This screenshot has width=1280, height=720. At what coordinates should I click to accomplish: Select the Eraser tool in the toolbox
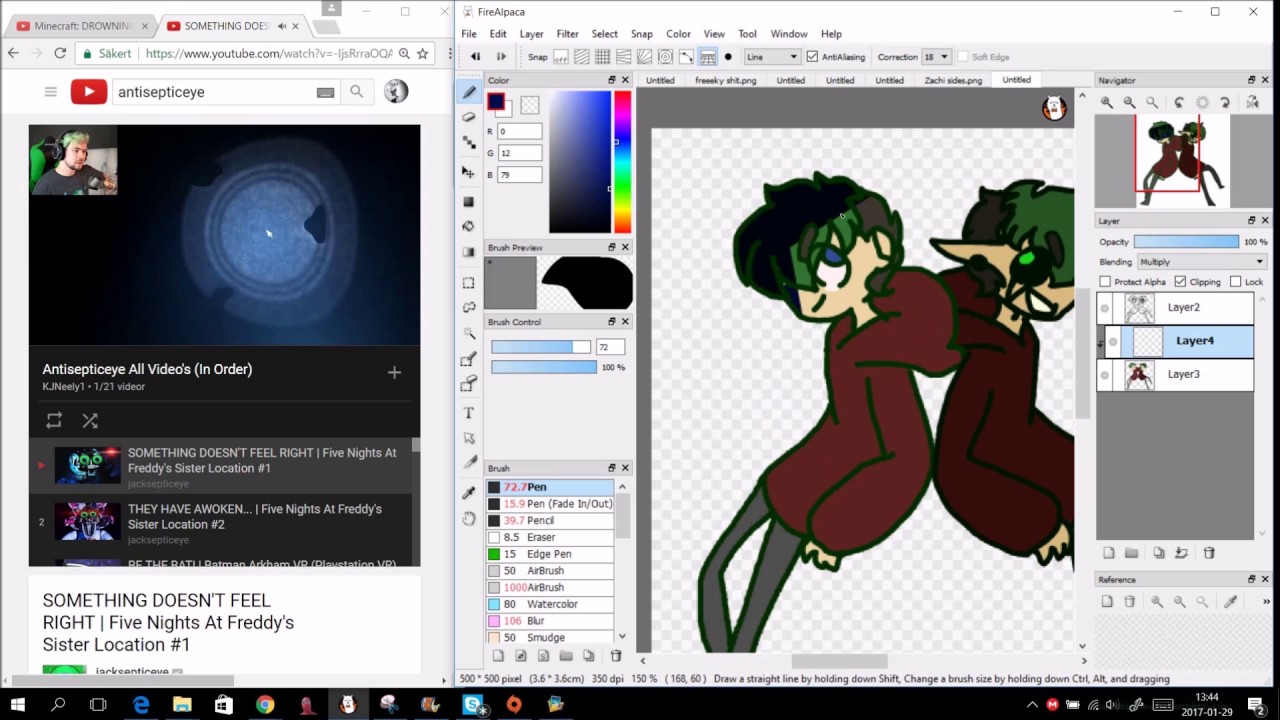pyautogui.click(x=469, y=117)
